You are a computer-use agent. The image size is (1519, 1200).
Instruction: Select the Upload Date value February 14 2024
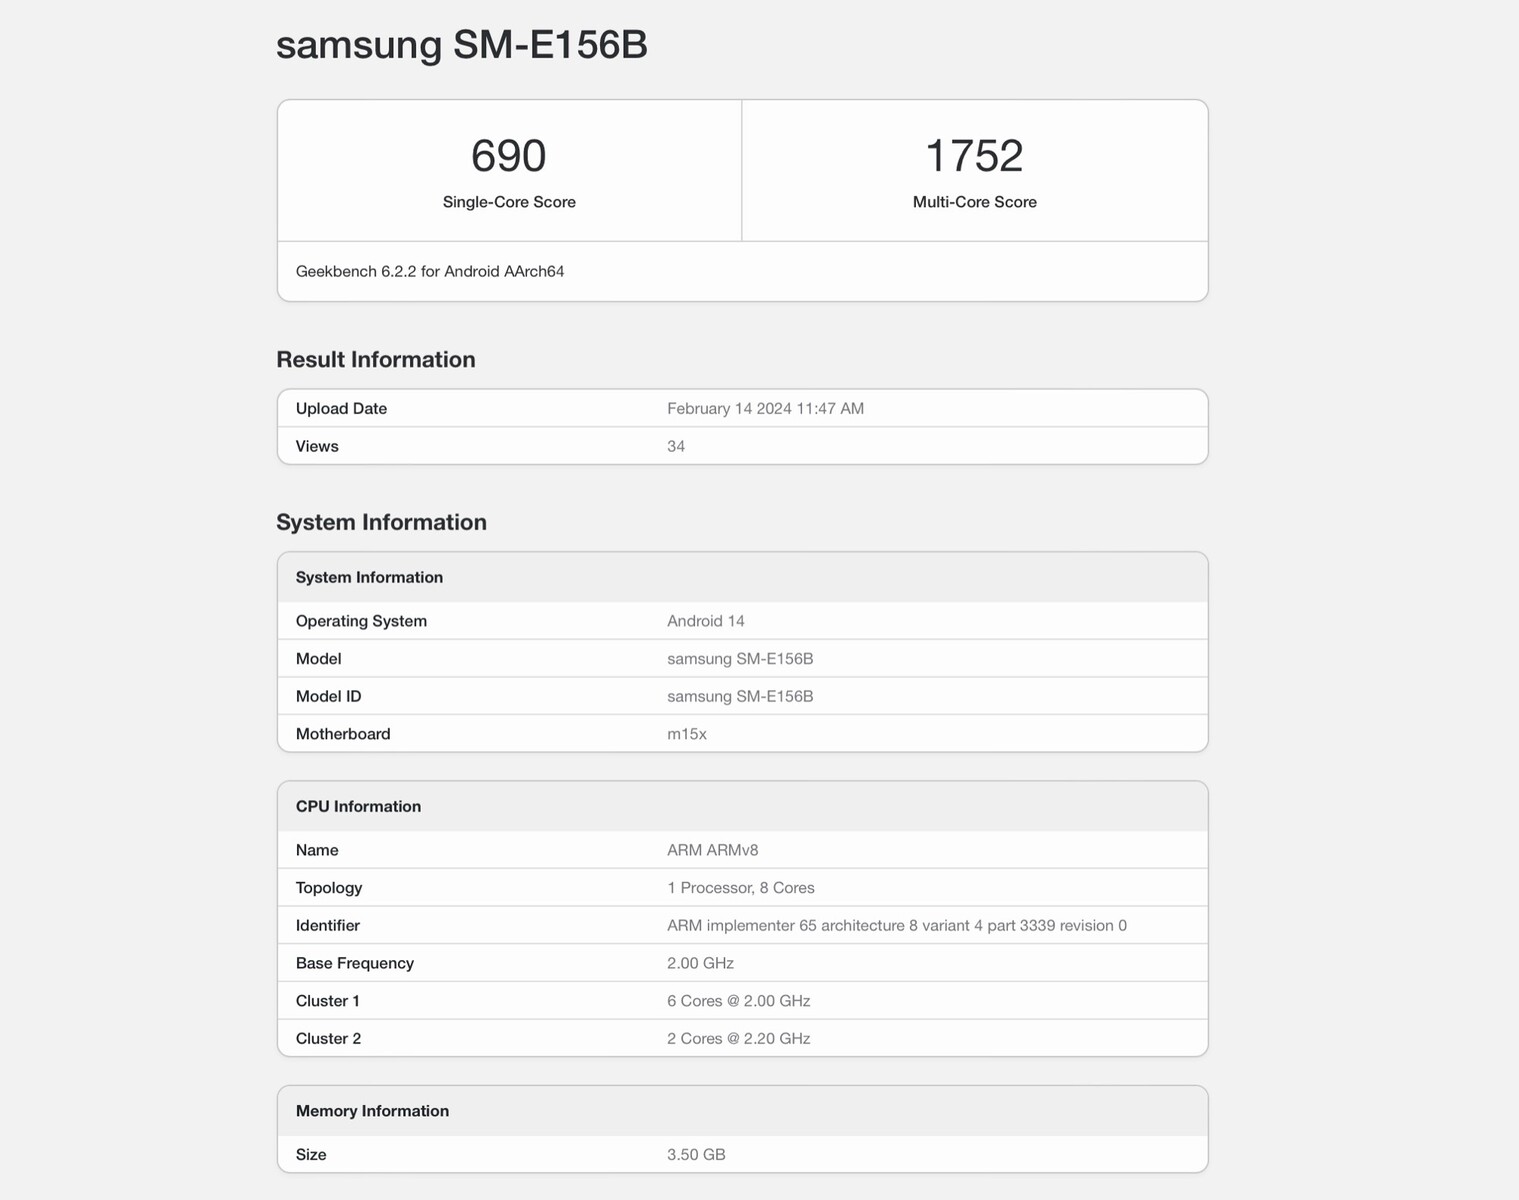pyautogui.click(x=765, y=408)
